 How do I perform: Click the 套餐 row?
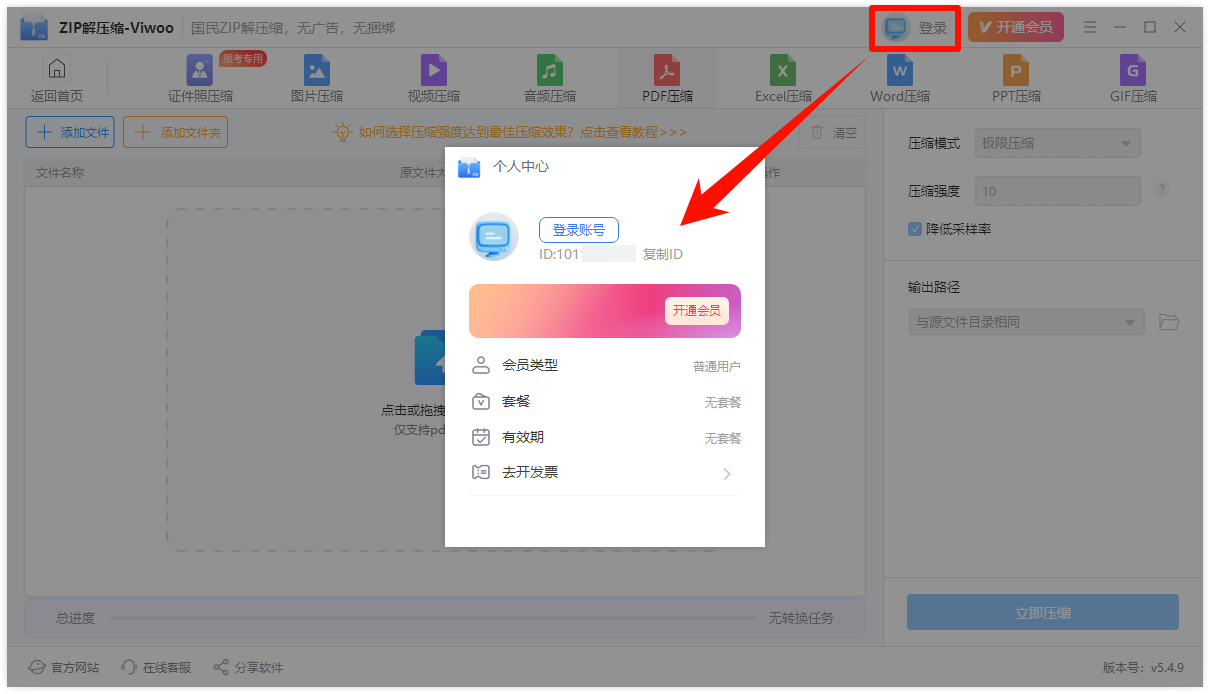(605, 402)
